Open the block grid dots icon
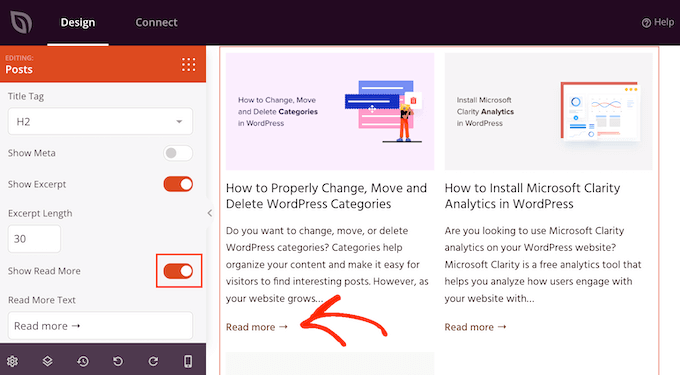 (189, 65)
